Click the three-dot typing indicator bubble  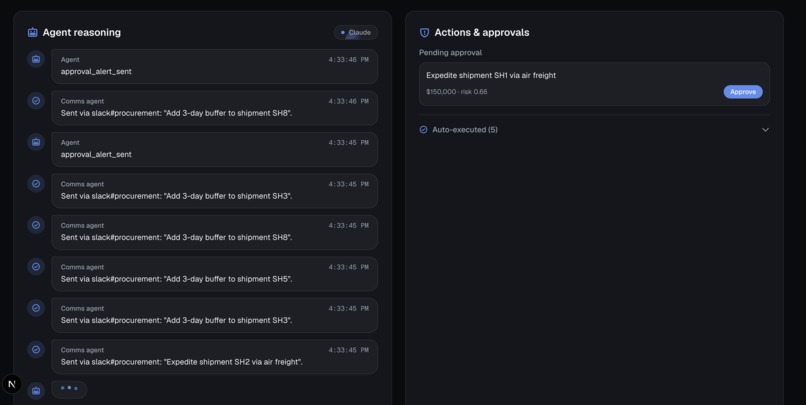[x=69, y=389]
